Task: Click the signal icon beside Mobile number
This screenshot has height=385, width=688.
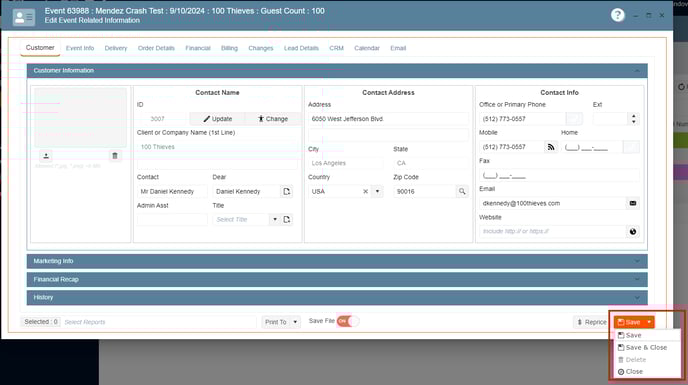Action: 551,147
